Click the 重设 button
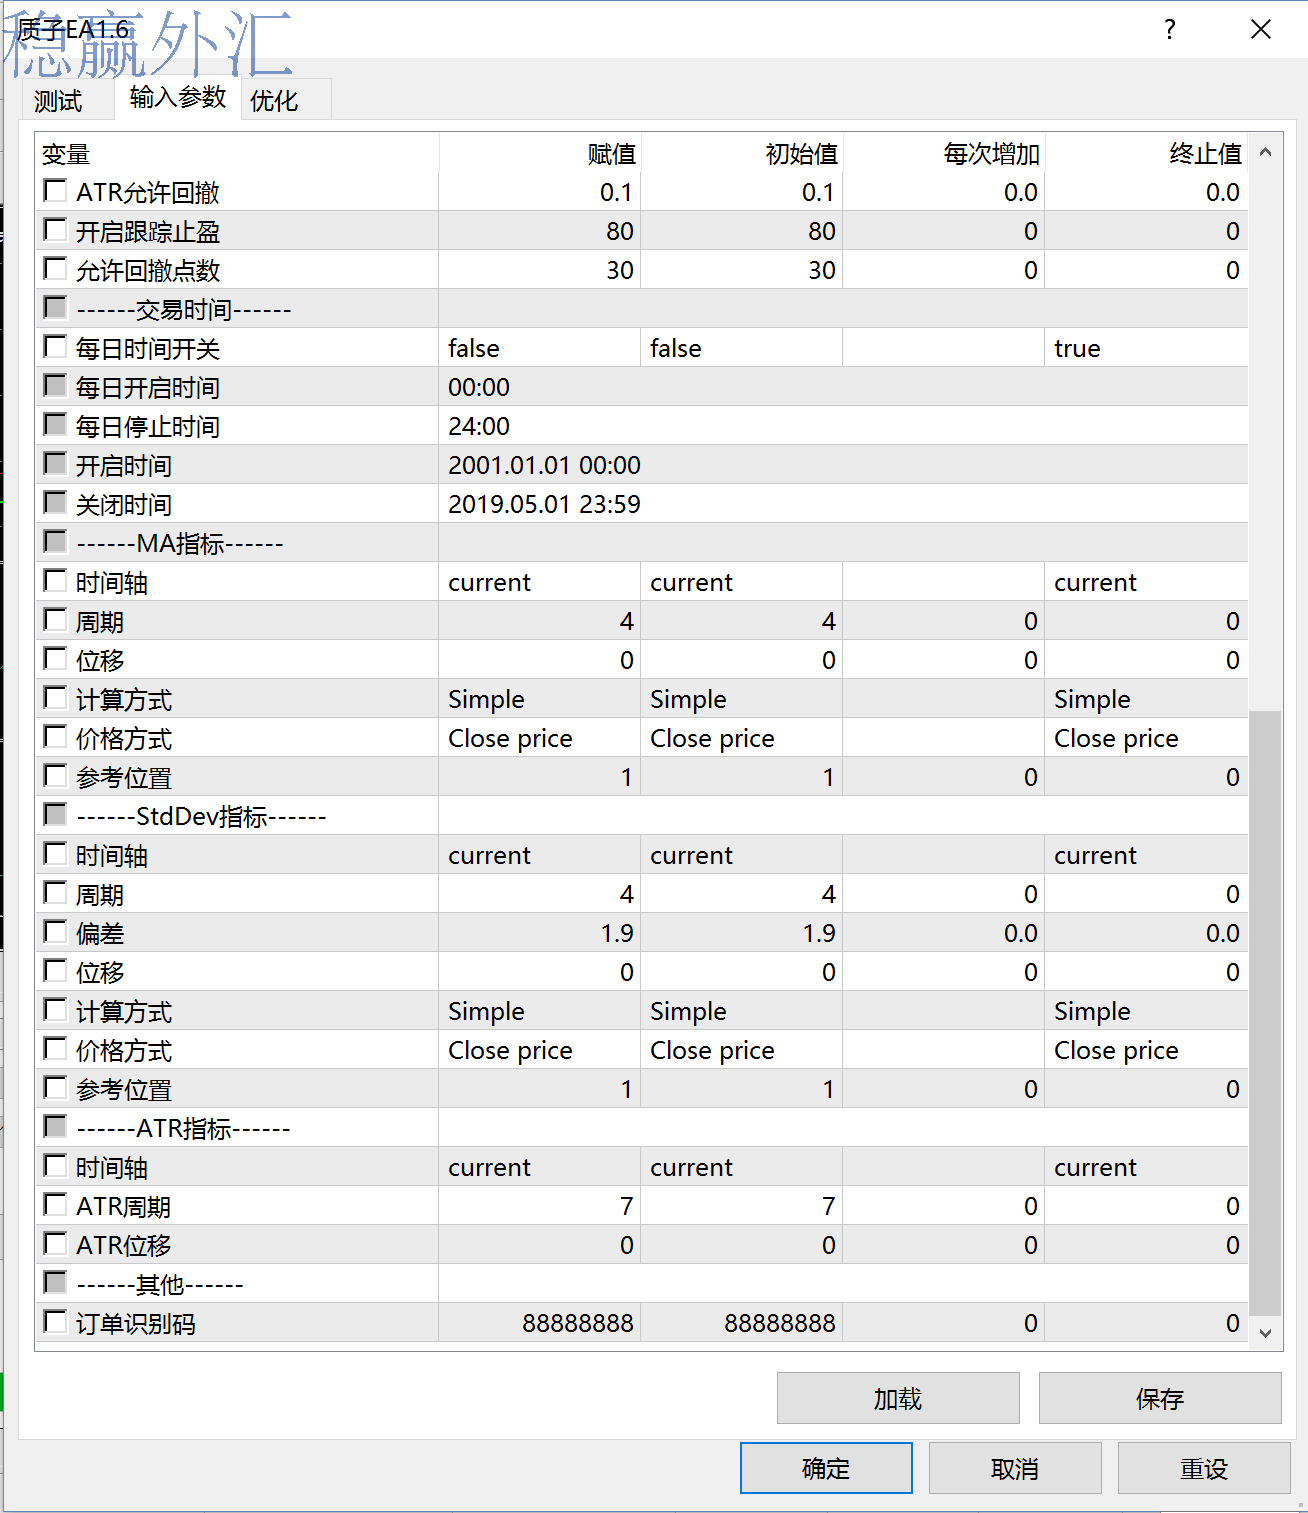 1204,1468
